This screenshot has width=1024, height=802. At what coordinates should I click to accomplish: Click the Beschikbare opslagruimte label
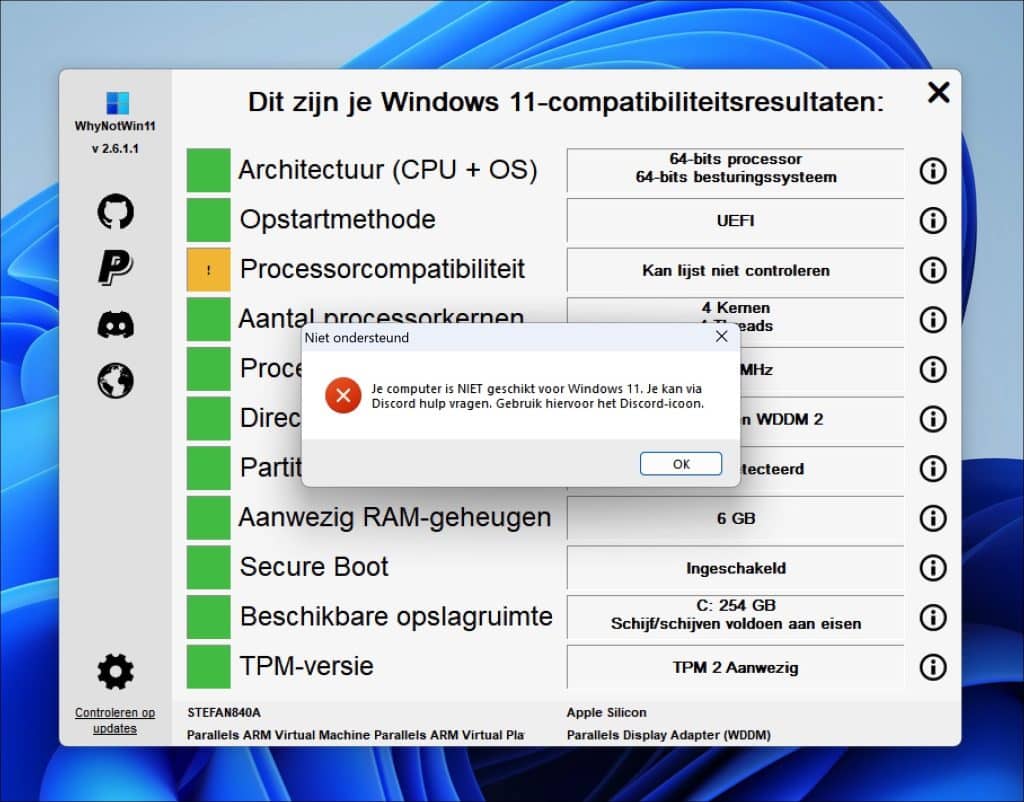pos(396,617)
